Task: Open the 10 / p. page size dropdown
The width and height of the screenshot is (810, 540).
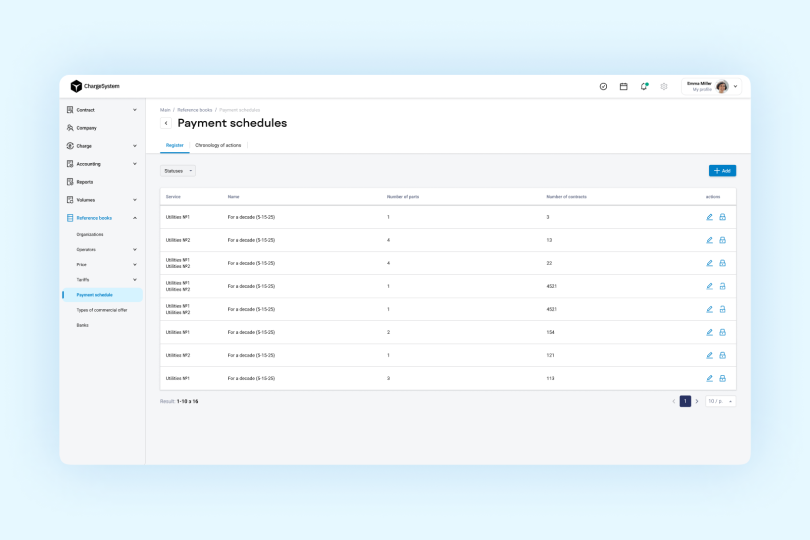Action: 720,401
